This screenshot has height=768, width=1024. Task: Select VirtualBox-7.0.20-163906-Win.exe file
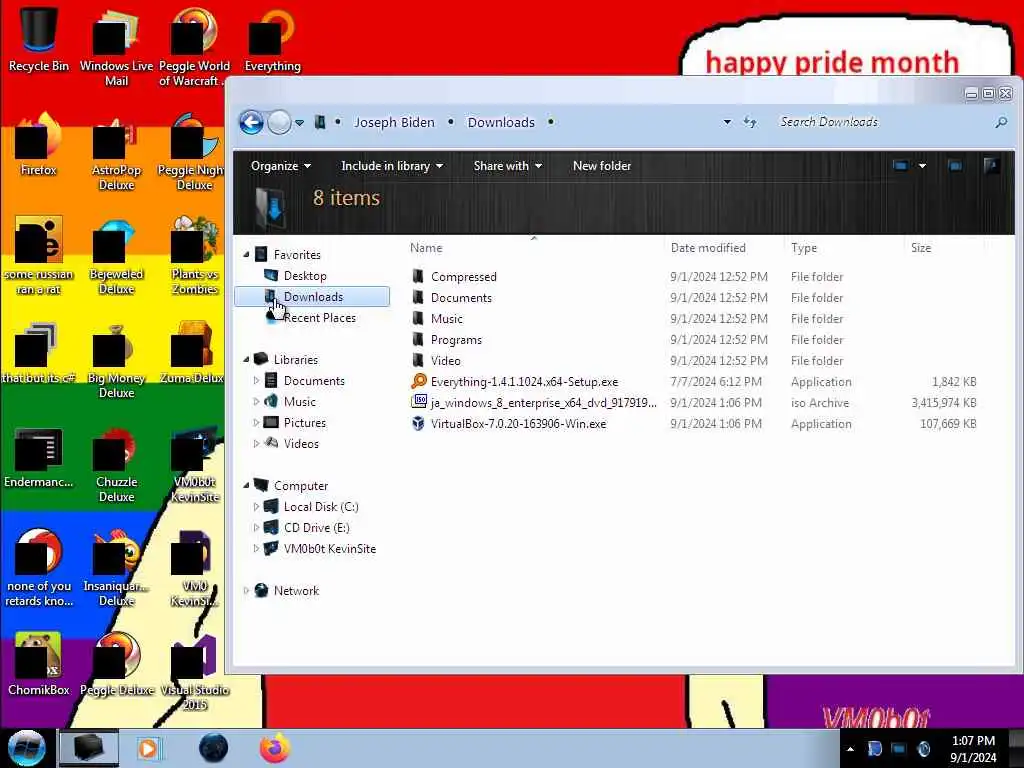tap(518, 423)
